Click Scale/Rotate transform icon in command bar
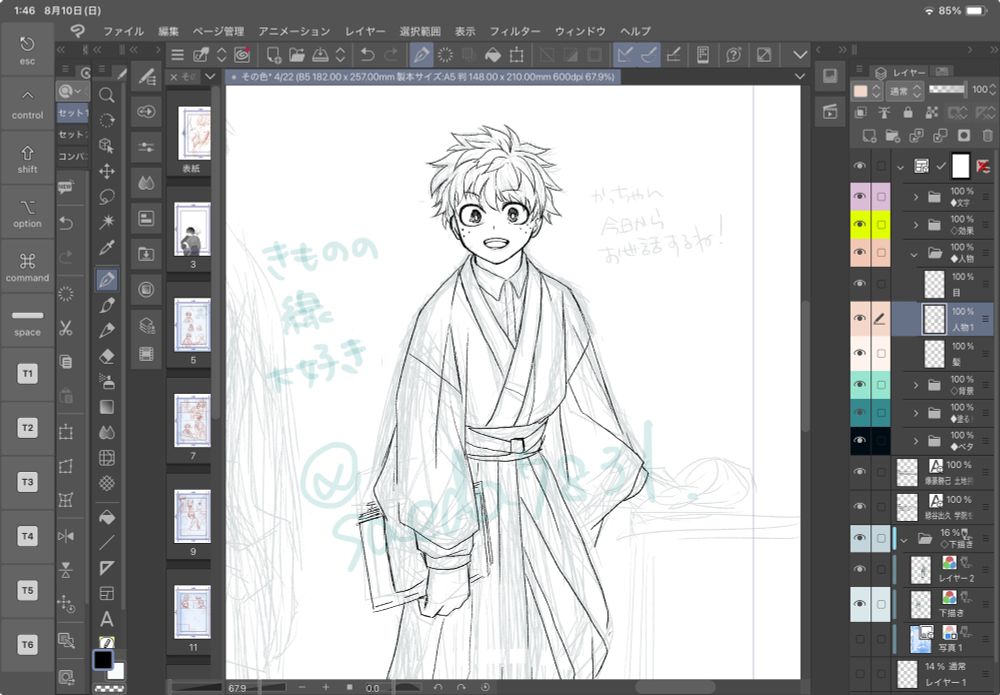 tap(517, 55)
